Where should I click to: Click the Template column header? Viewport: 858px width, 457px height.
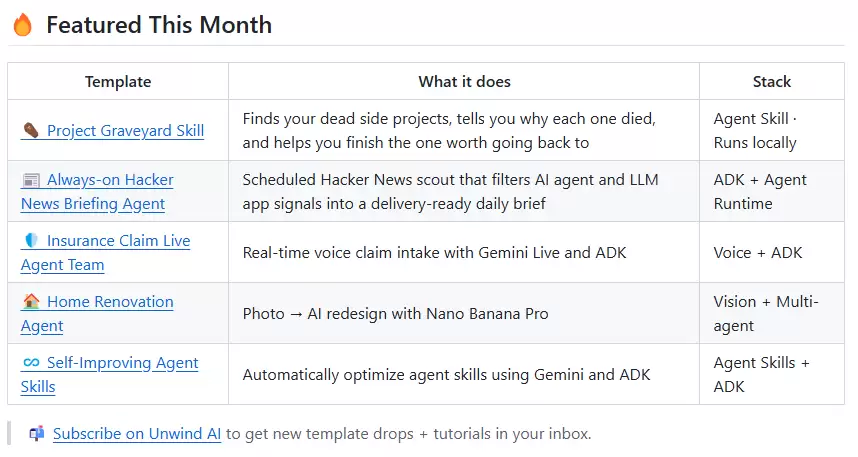(x=118, y=82)
